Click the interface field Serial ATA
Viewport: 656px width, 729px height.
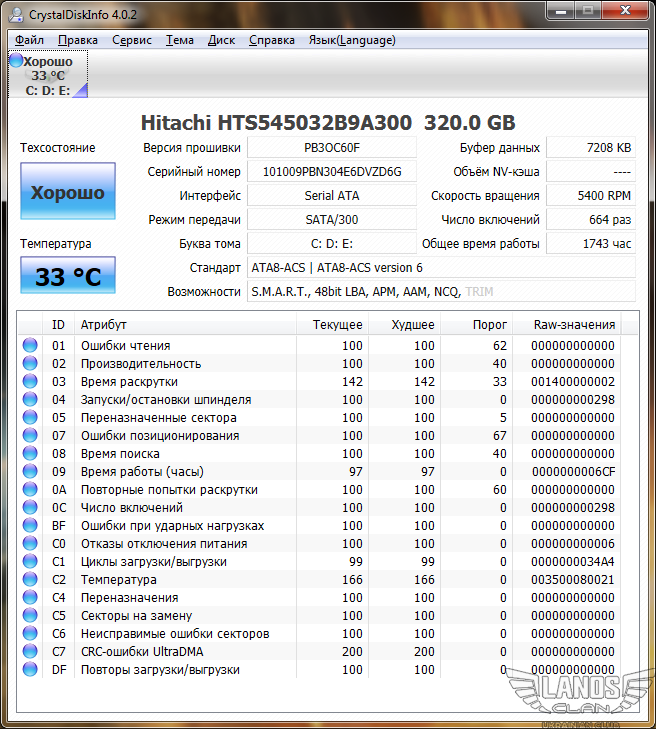332,196
